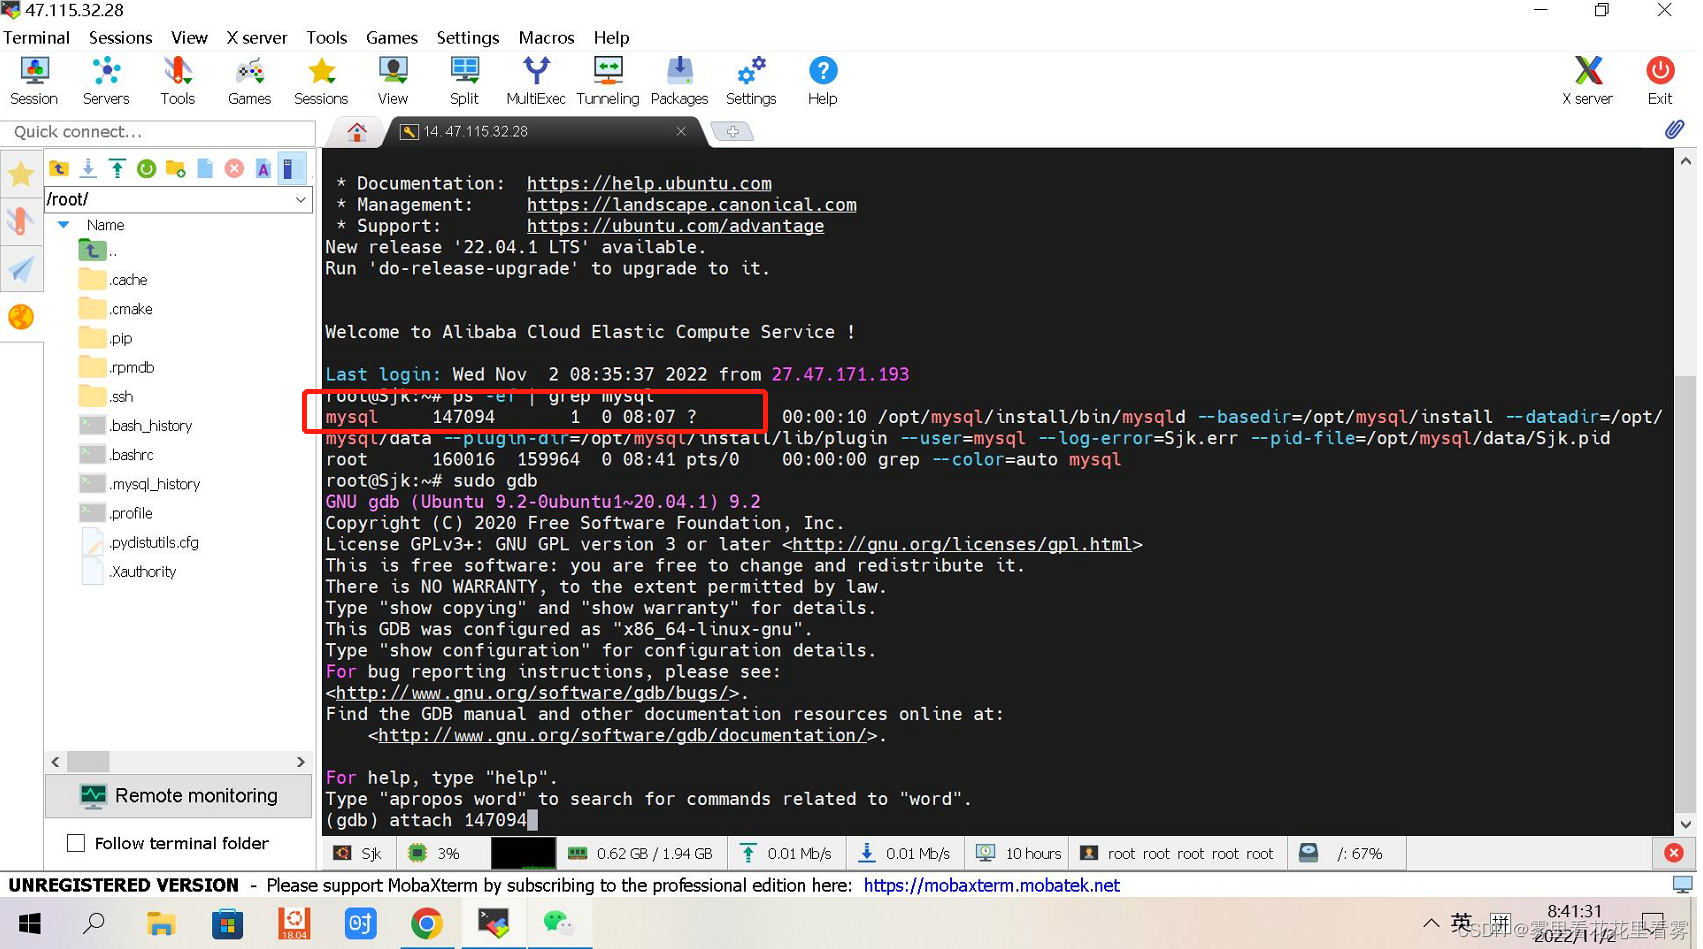Viewport: 1703px width, 949px height.
Task: Download selected files from SFTP toolbar
Action: 88,169
